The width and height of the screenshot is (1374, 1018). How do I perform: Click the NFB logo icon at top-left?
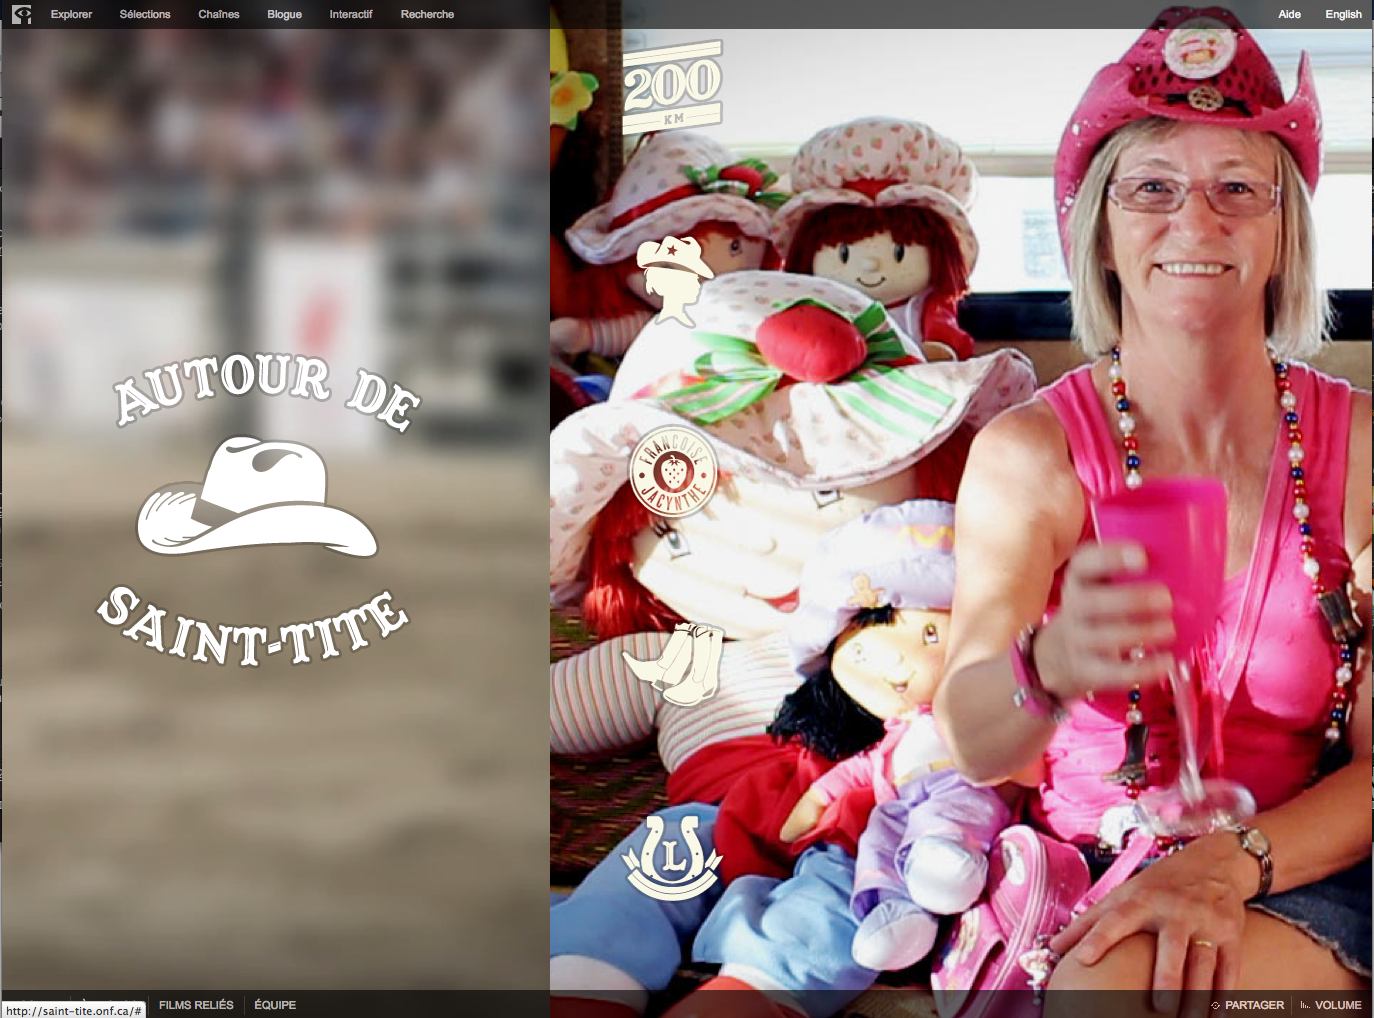(x=21, y=14)
